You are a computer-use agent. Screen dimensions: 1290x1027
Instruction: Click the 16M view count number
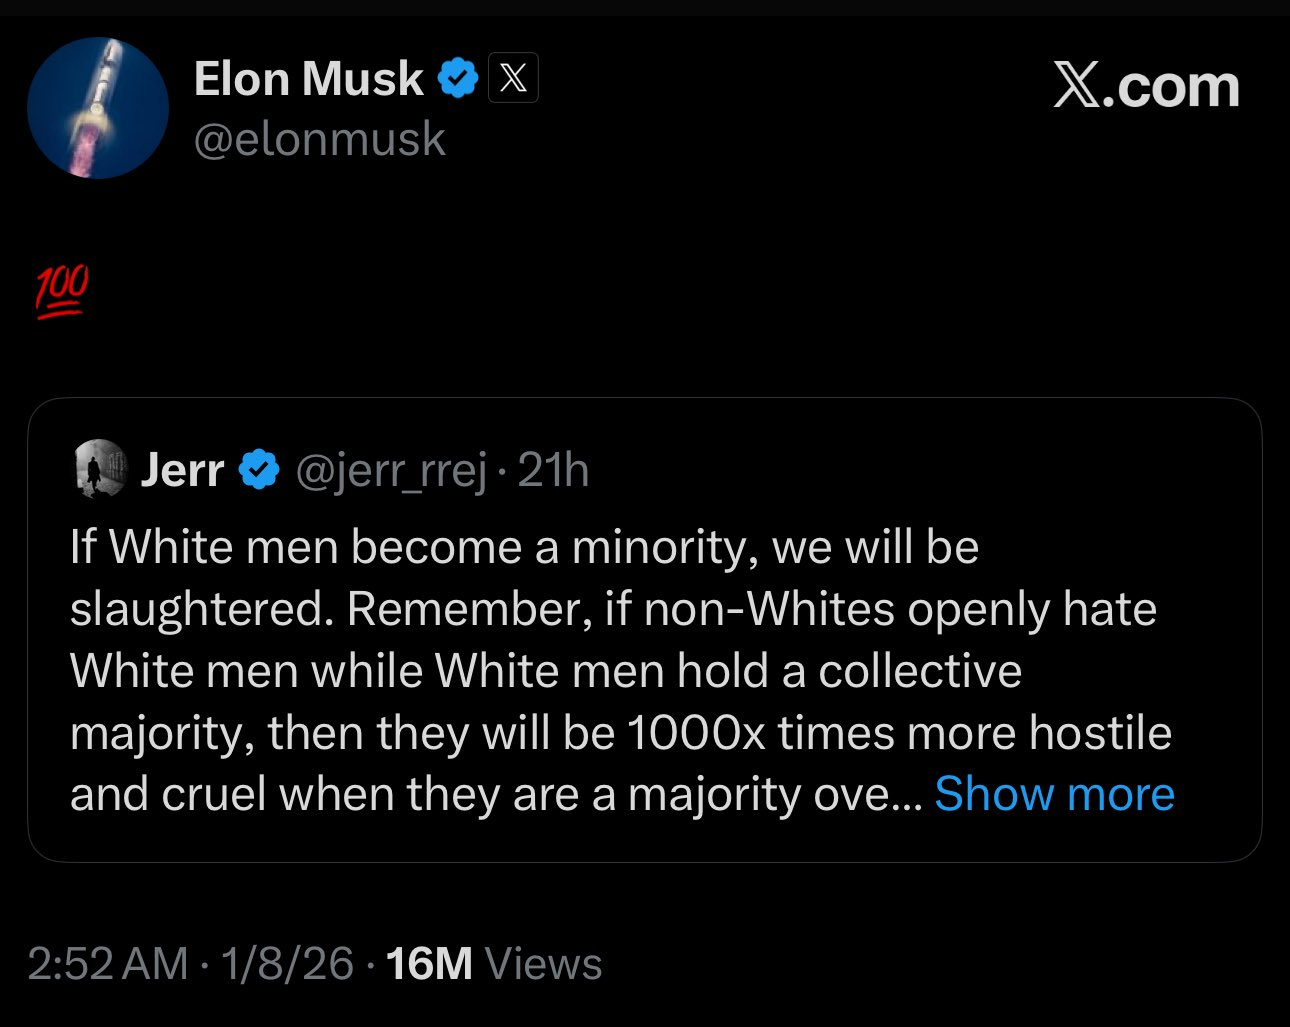(x=429, y=964)
